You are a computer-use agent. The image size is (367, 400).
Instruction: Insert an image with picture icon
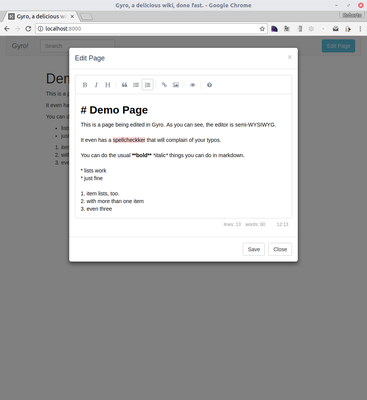pyautogui.click(x=176, y=85)
